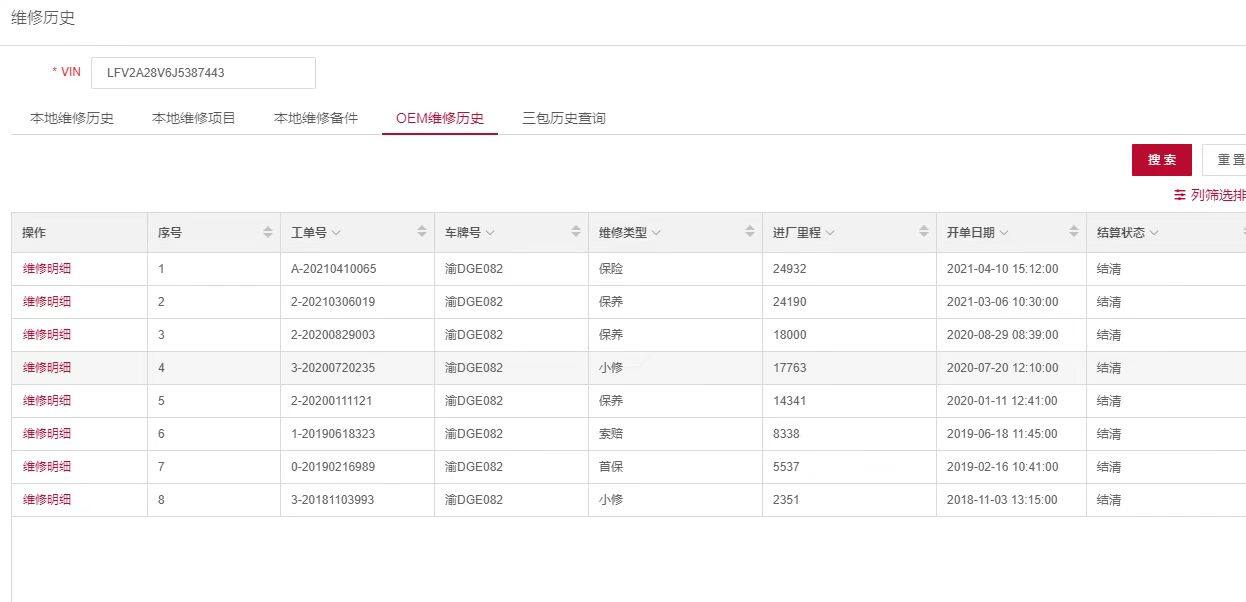1246x602 pixels.
Task: View 维修明细 for the 索赔 row 6
Action: click(47, 433)
